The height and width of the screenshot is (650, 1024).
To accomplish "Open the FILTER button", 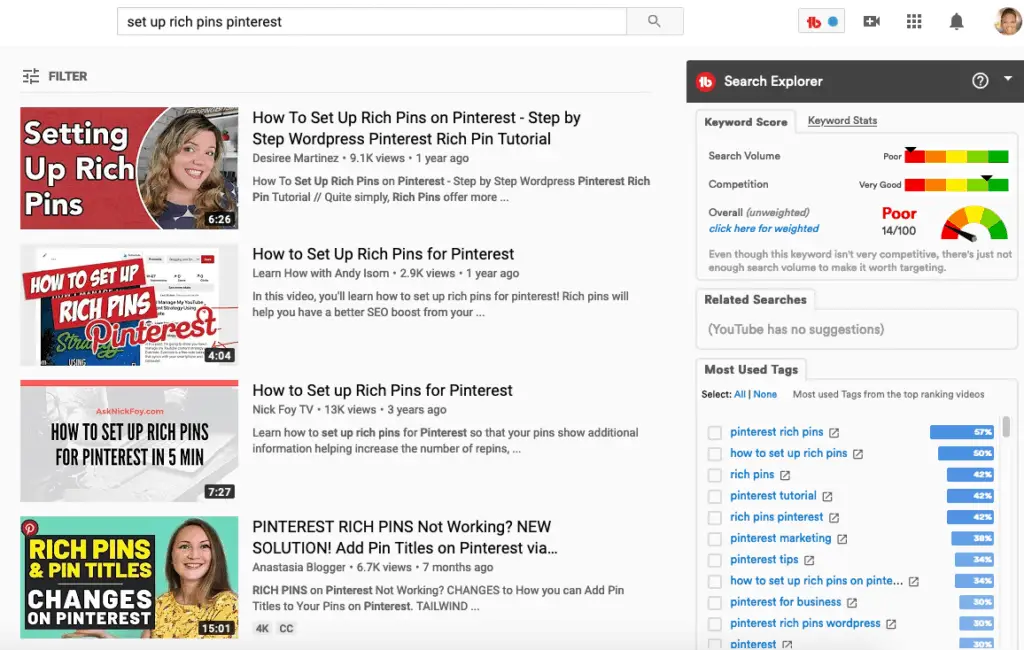I will 55,76.
